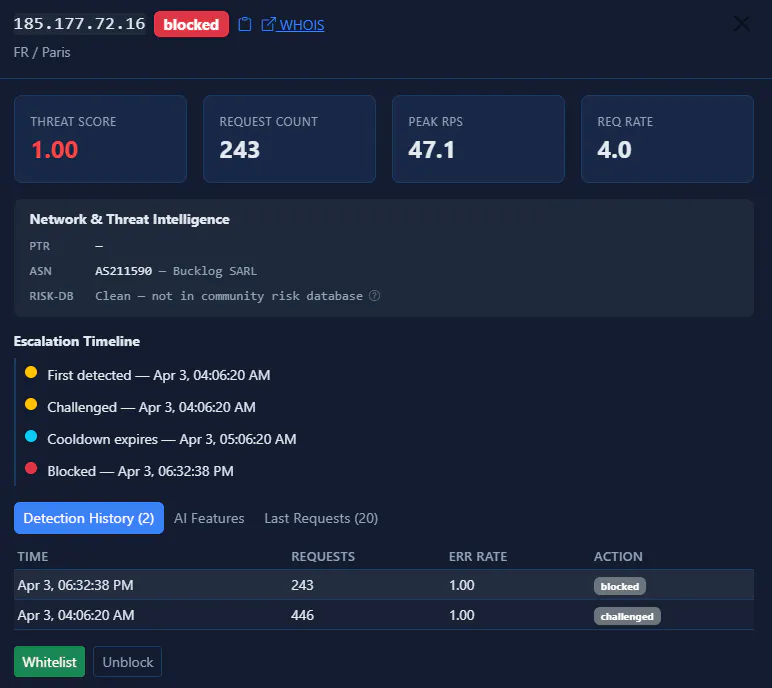Select the Detection History (2) tab
The width and height of the screenshot is (772, 688).
pos(89,518)
